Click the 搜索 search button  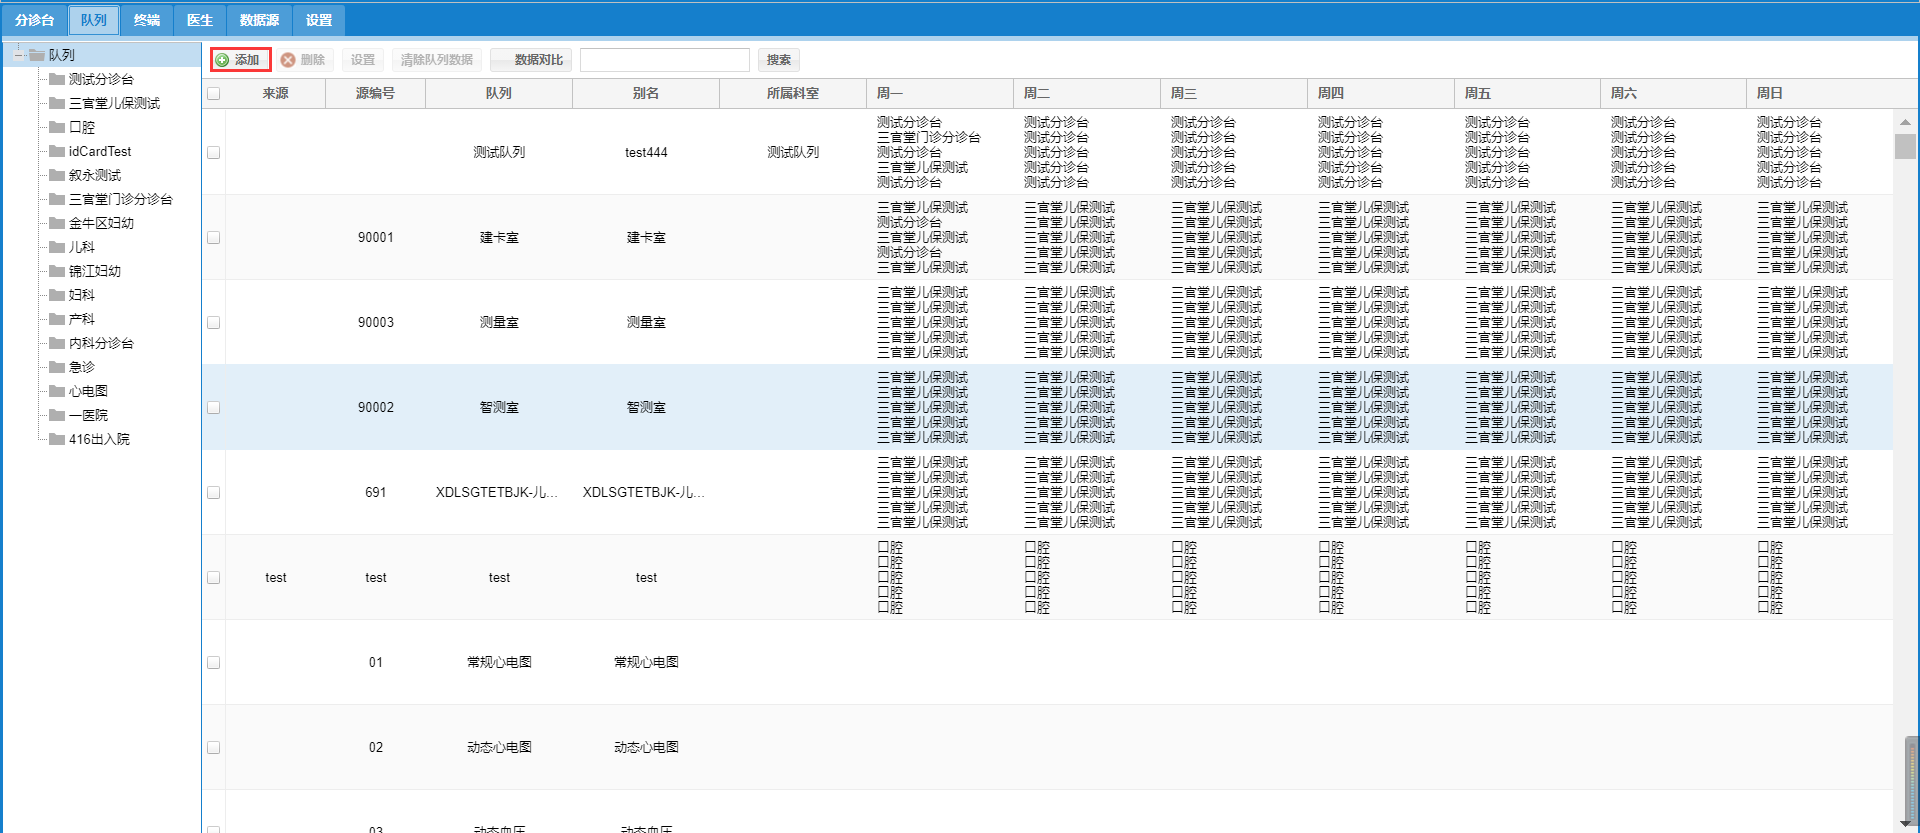[778, 60]
